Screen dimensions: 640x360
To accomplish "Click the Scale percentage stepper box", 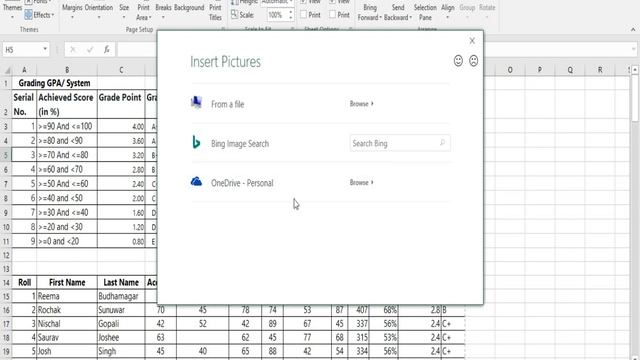I will pyautogui.click(x=280, y=15).
